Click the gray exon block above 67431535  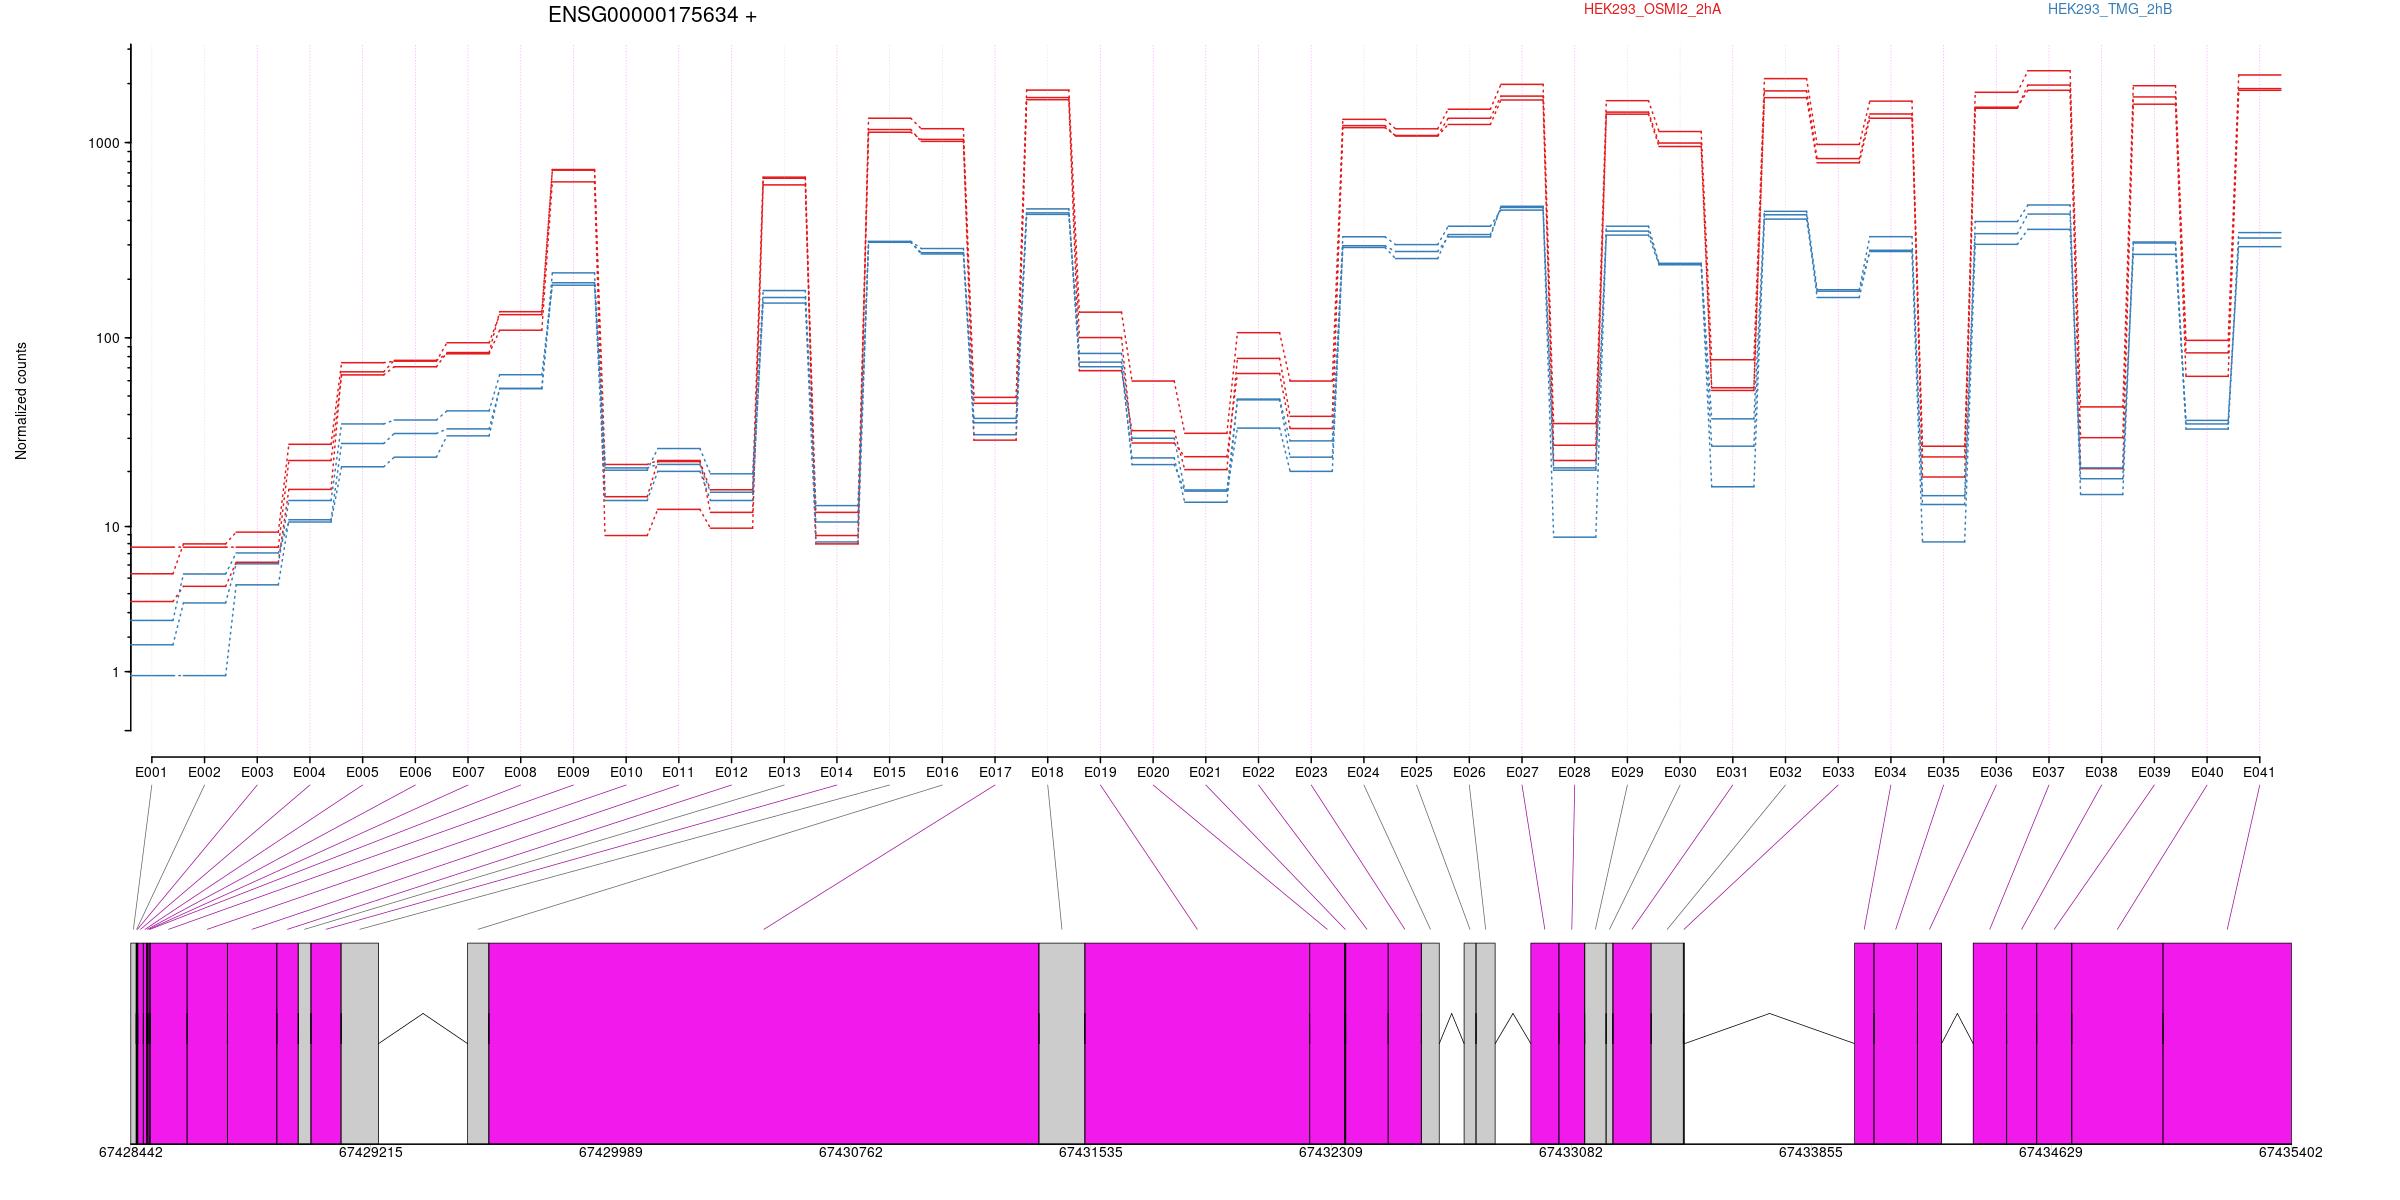pyautogui.click(x=1062, y=1043)
